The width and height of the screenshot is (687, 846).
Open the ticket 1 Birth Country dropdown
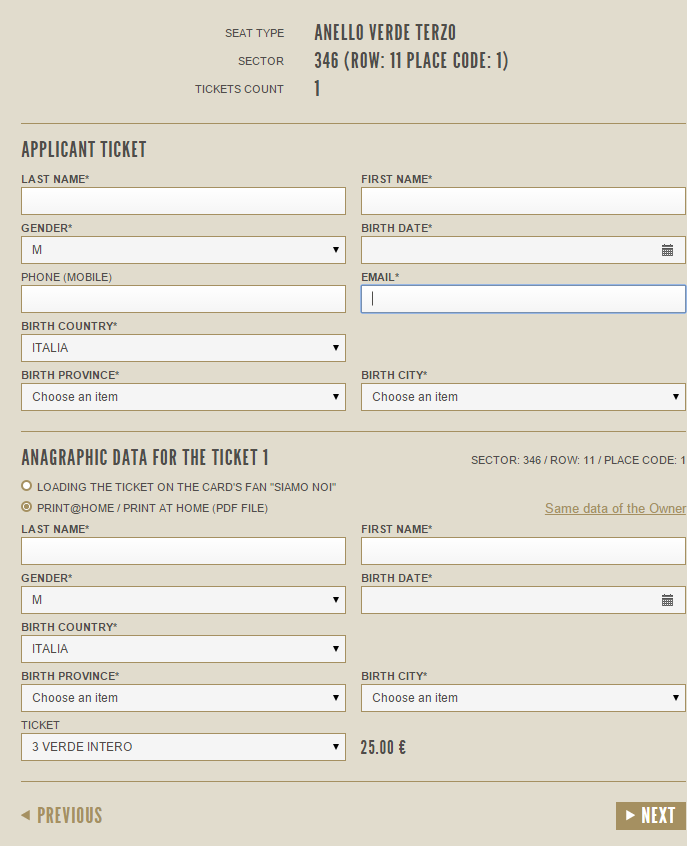[x=183, y=649]
